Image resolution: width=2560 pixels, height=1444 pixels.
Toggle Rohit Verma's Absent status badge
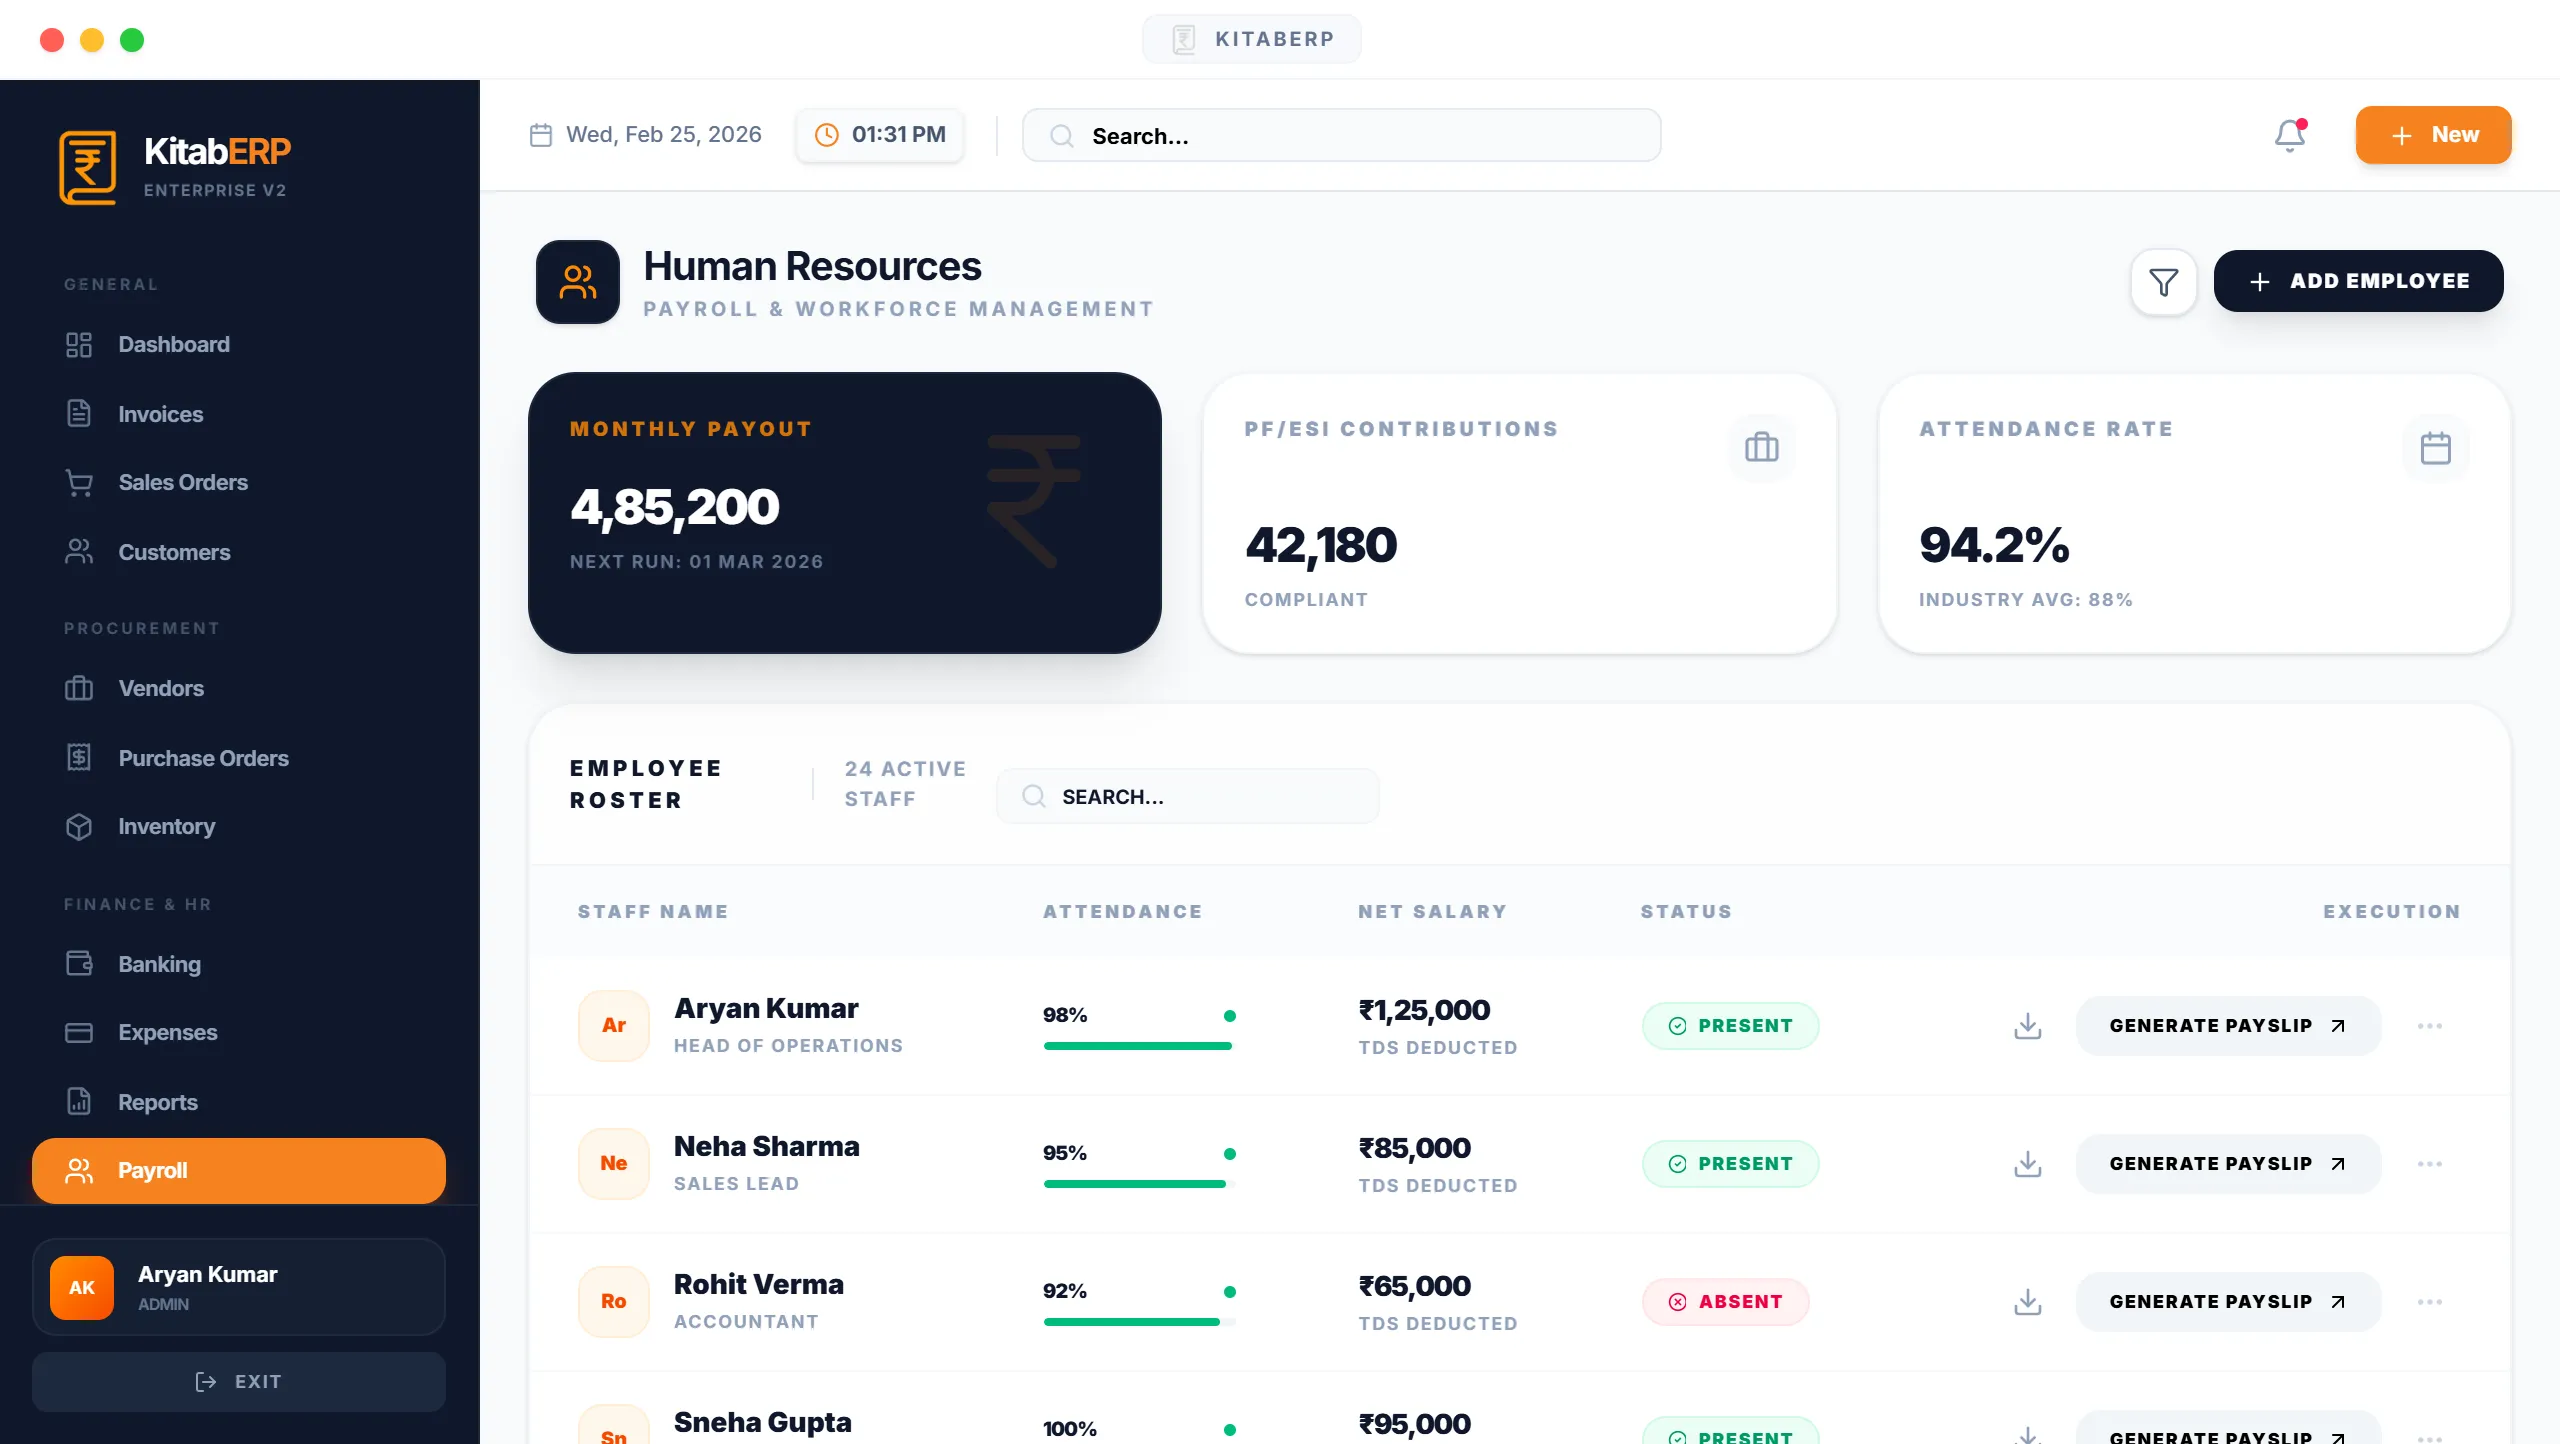(1725, 1301)
